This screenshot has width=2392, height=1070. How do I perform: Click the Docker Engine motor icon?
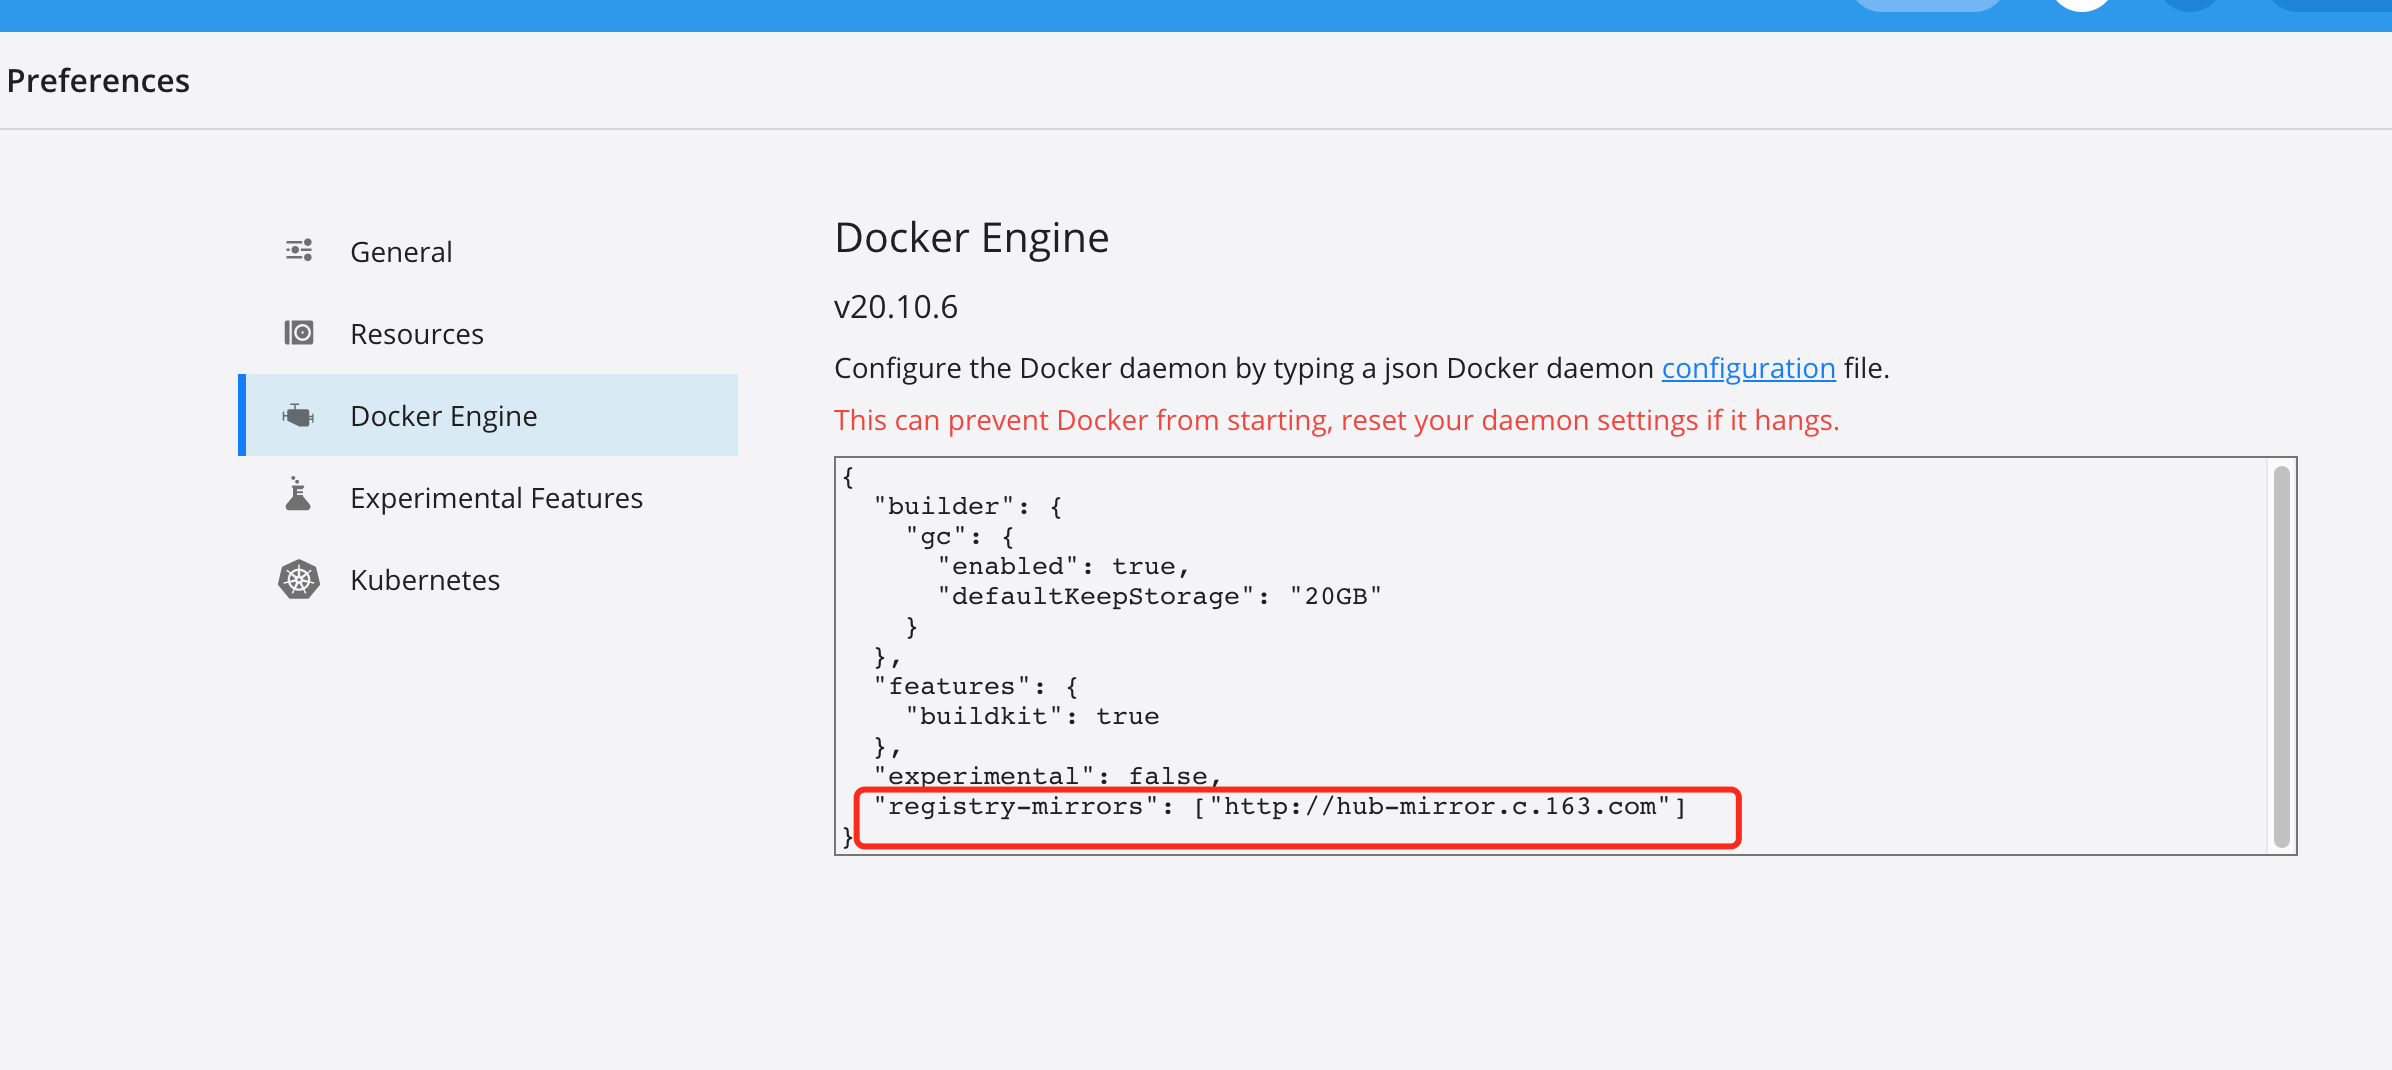(x=299, y=415)
